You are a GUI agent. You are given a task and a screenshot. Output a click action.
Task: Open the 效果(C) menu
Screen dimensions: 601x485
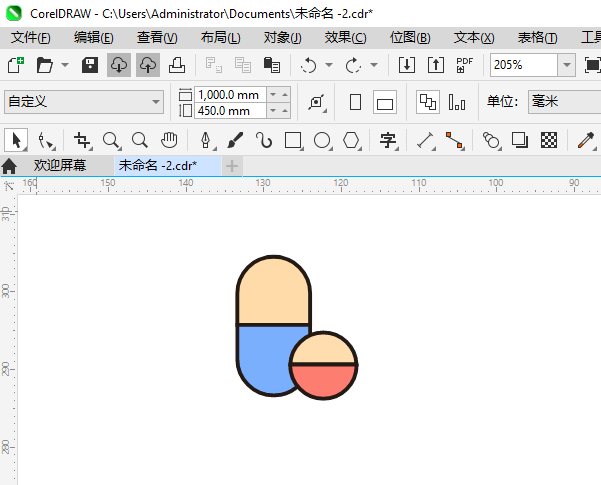345,37
